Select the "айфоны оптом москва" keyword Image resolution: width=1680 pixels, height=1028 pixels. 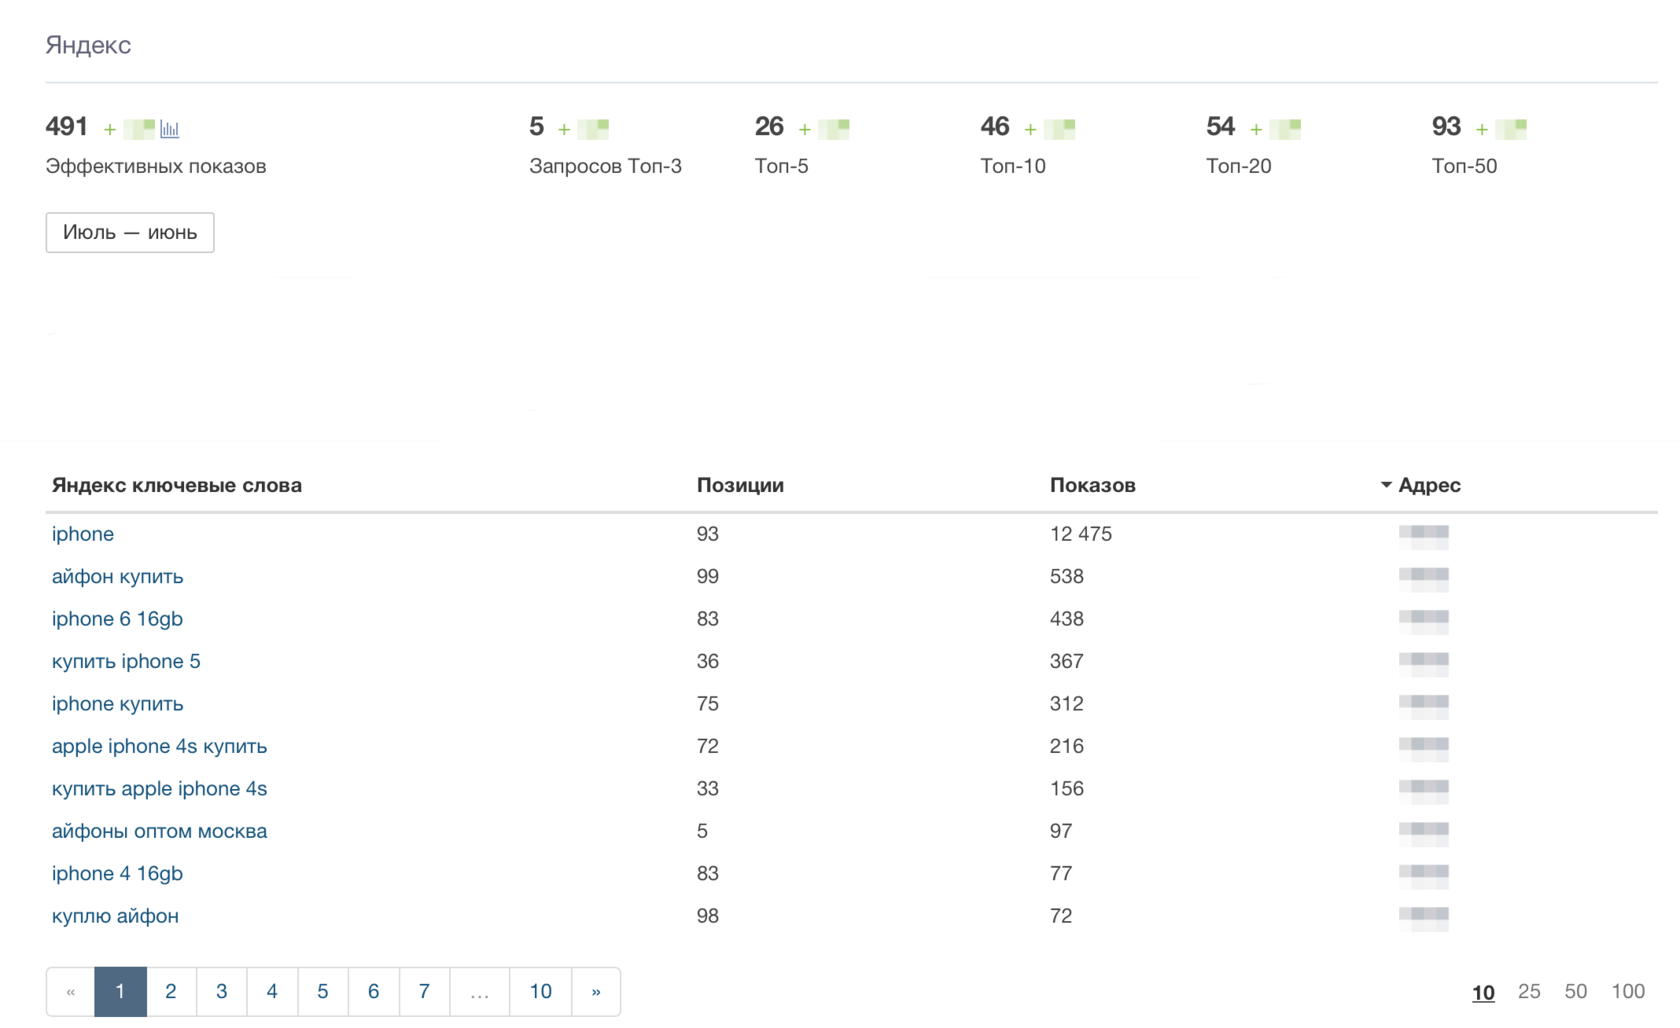point(159,831)
